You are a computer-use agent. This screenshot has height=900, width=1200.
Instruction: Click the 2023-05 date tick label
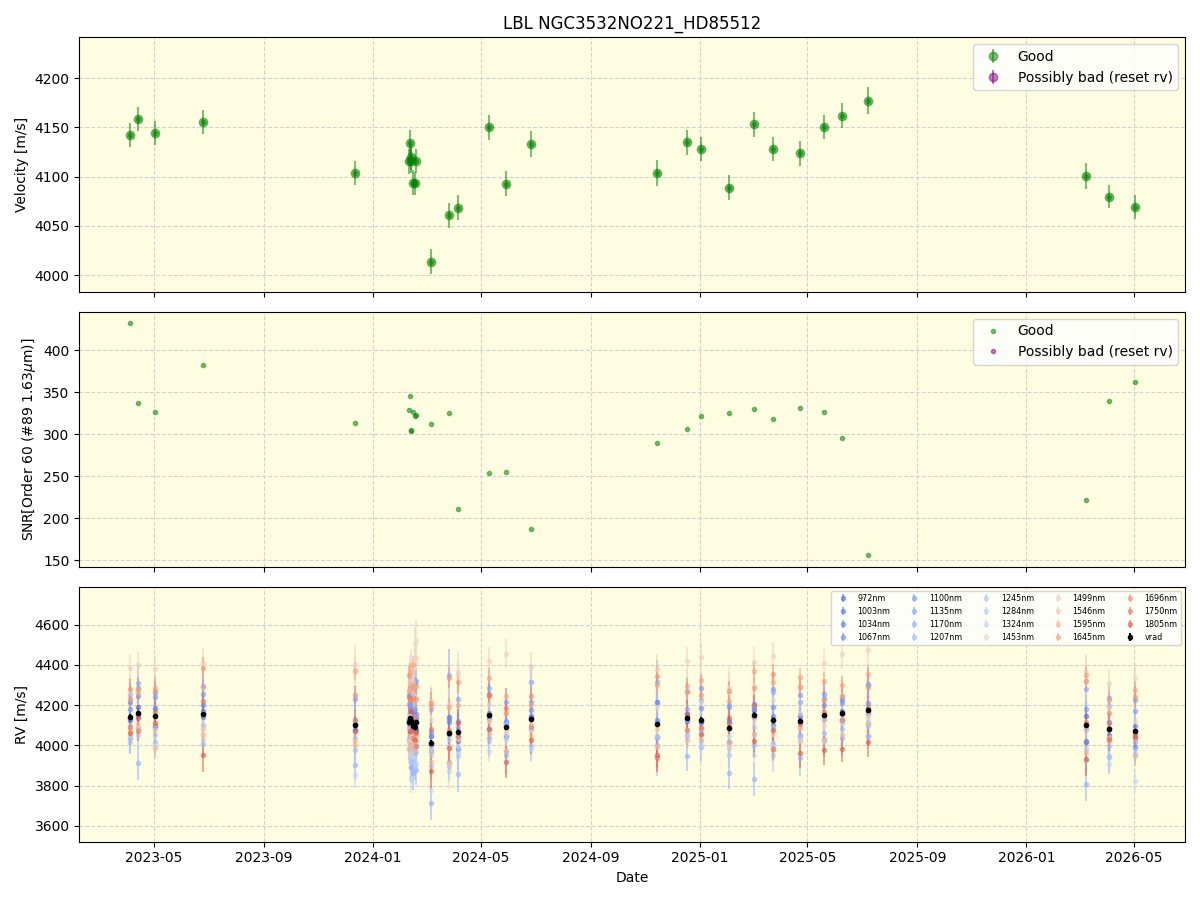point(155,857)
